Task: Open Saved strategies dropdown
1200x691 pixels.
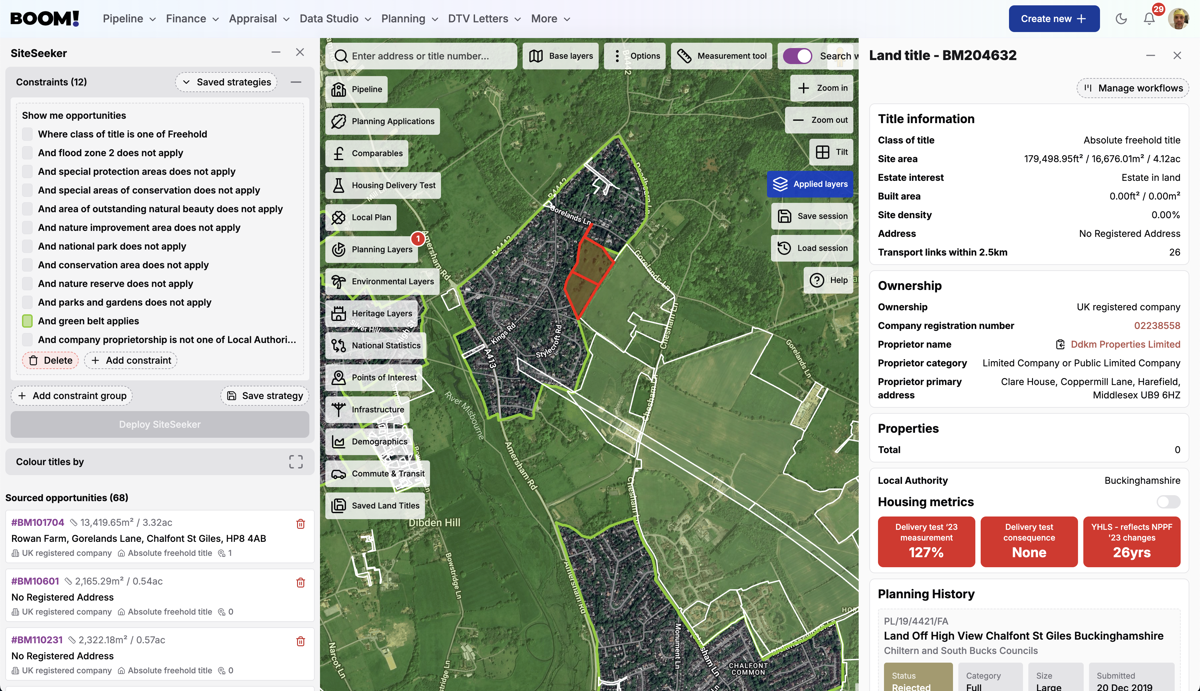Action: [227, 82]
